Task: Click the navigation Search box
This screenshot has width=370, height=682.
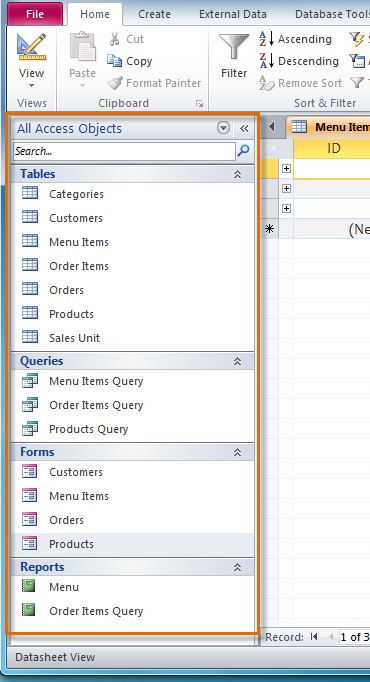Action: [124, 151]
